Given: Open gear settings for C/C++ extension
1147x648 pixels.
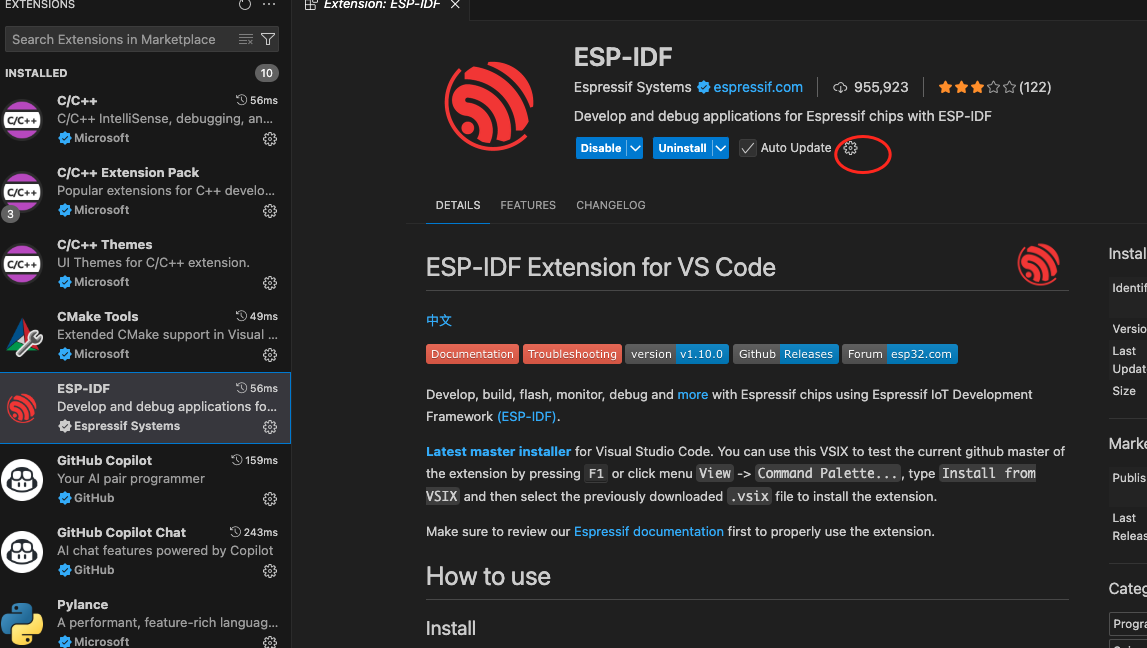Looking at the screenshot, I should [x=270, y=139].
